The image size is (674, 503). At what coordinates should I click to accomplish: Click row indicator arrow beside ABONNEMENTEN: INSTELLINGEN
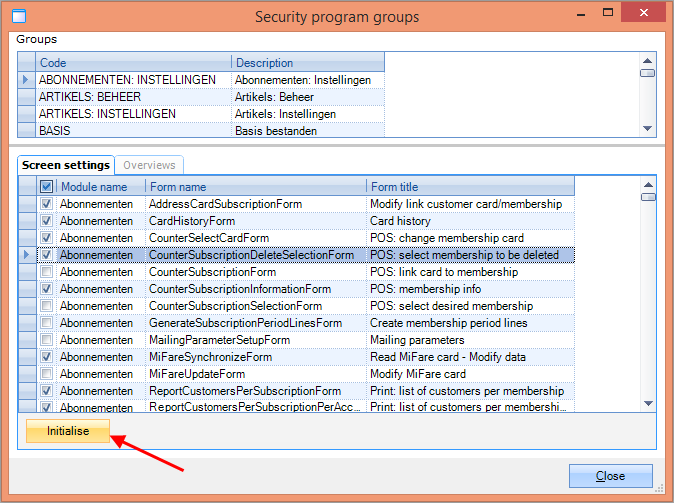(26, 79)
